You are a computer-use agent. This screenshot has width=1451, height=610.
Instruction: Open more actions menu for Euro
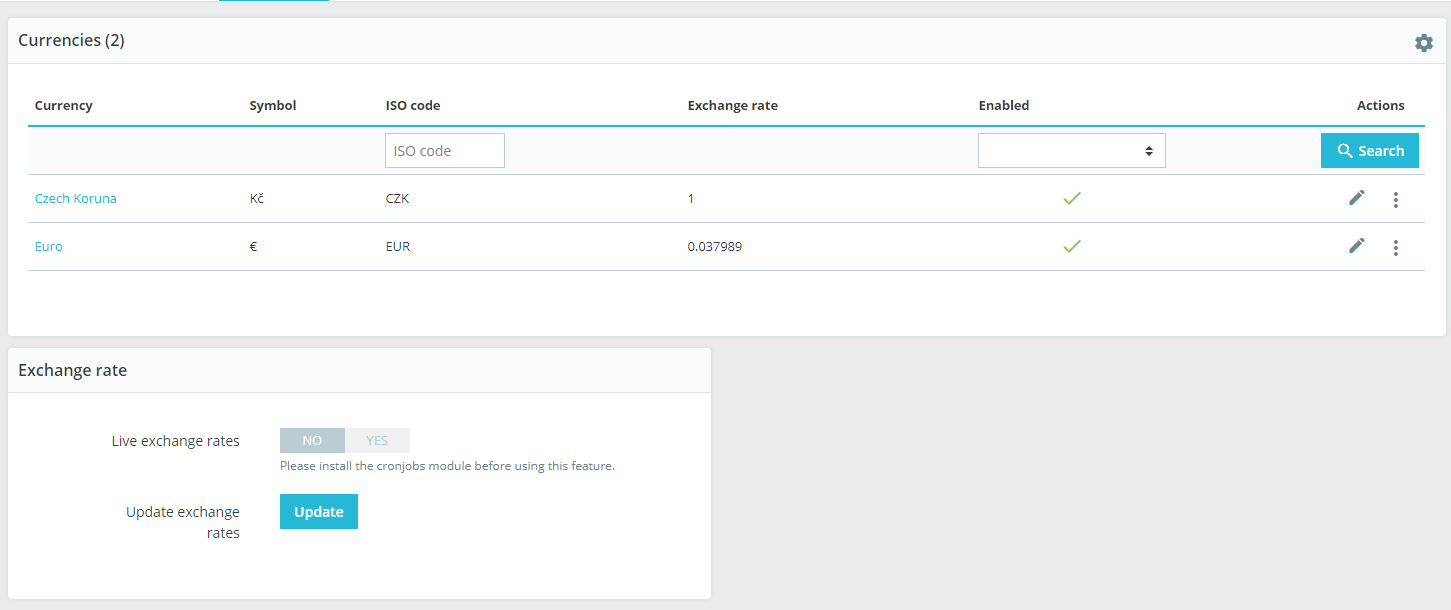point(1396,248)
